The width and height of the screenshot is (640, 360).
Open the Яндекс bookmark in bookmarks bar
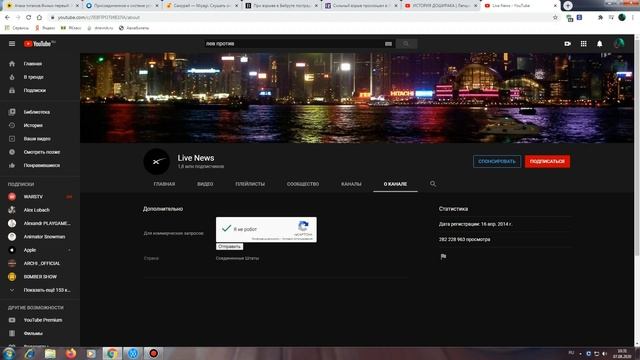pos(45,28)
